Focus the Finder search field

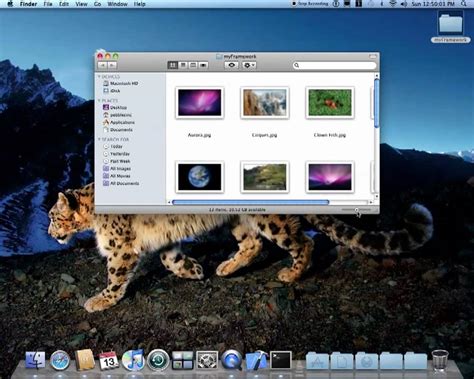pyautogui.click(x=335, y=65)
